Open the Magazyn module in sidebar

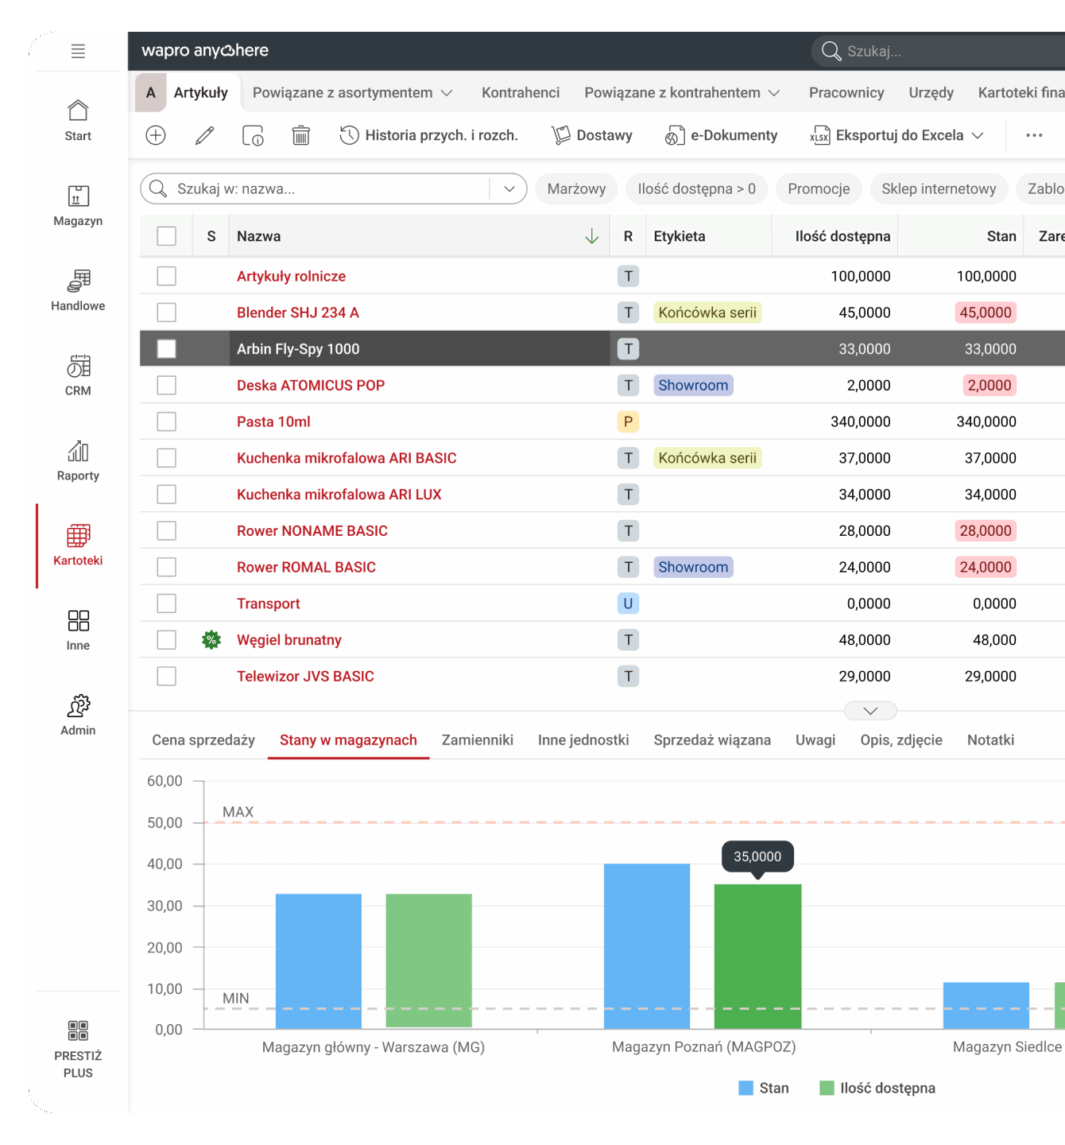78,205
